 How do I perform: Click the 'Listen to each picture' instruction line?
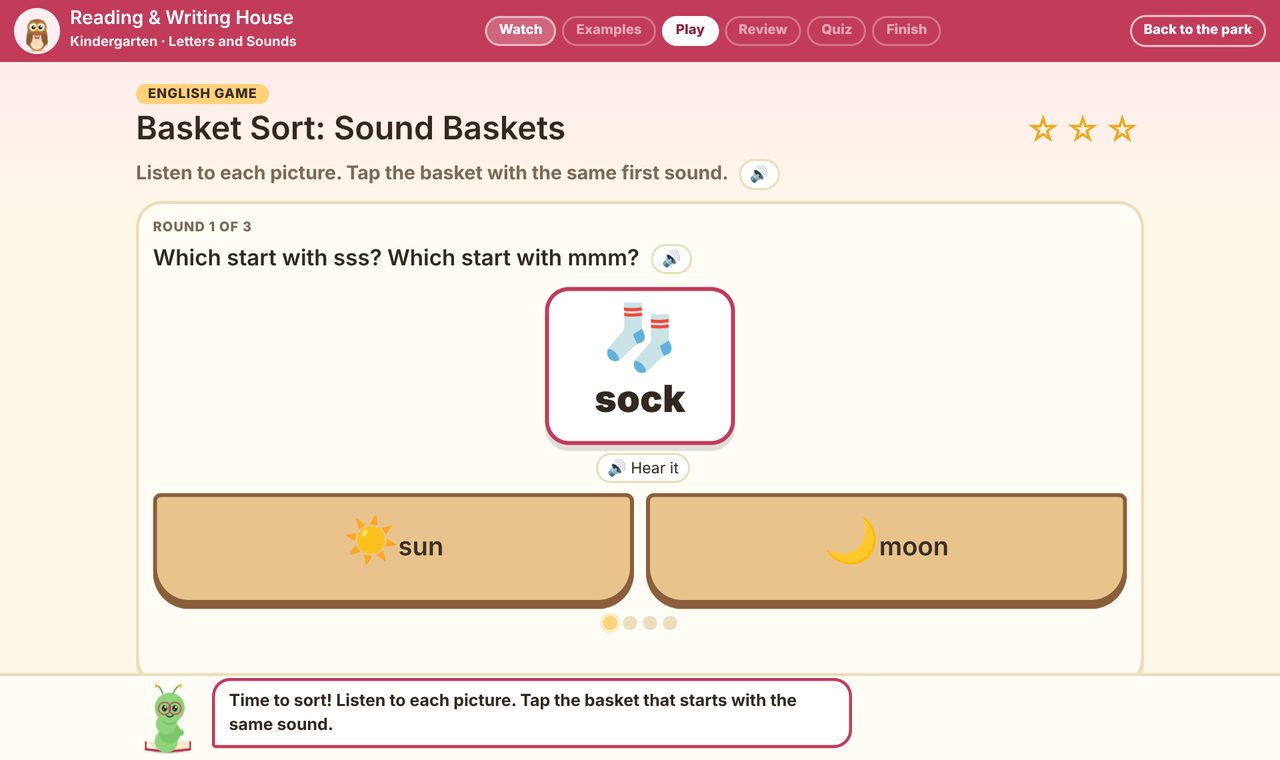pos(432,173)
